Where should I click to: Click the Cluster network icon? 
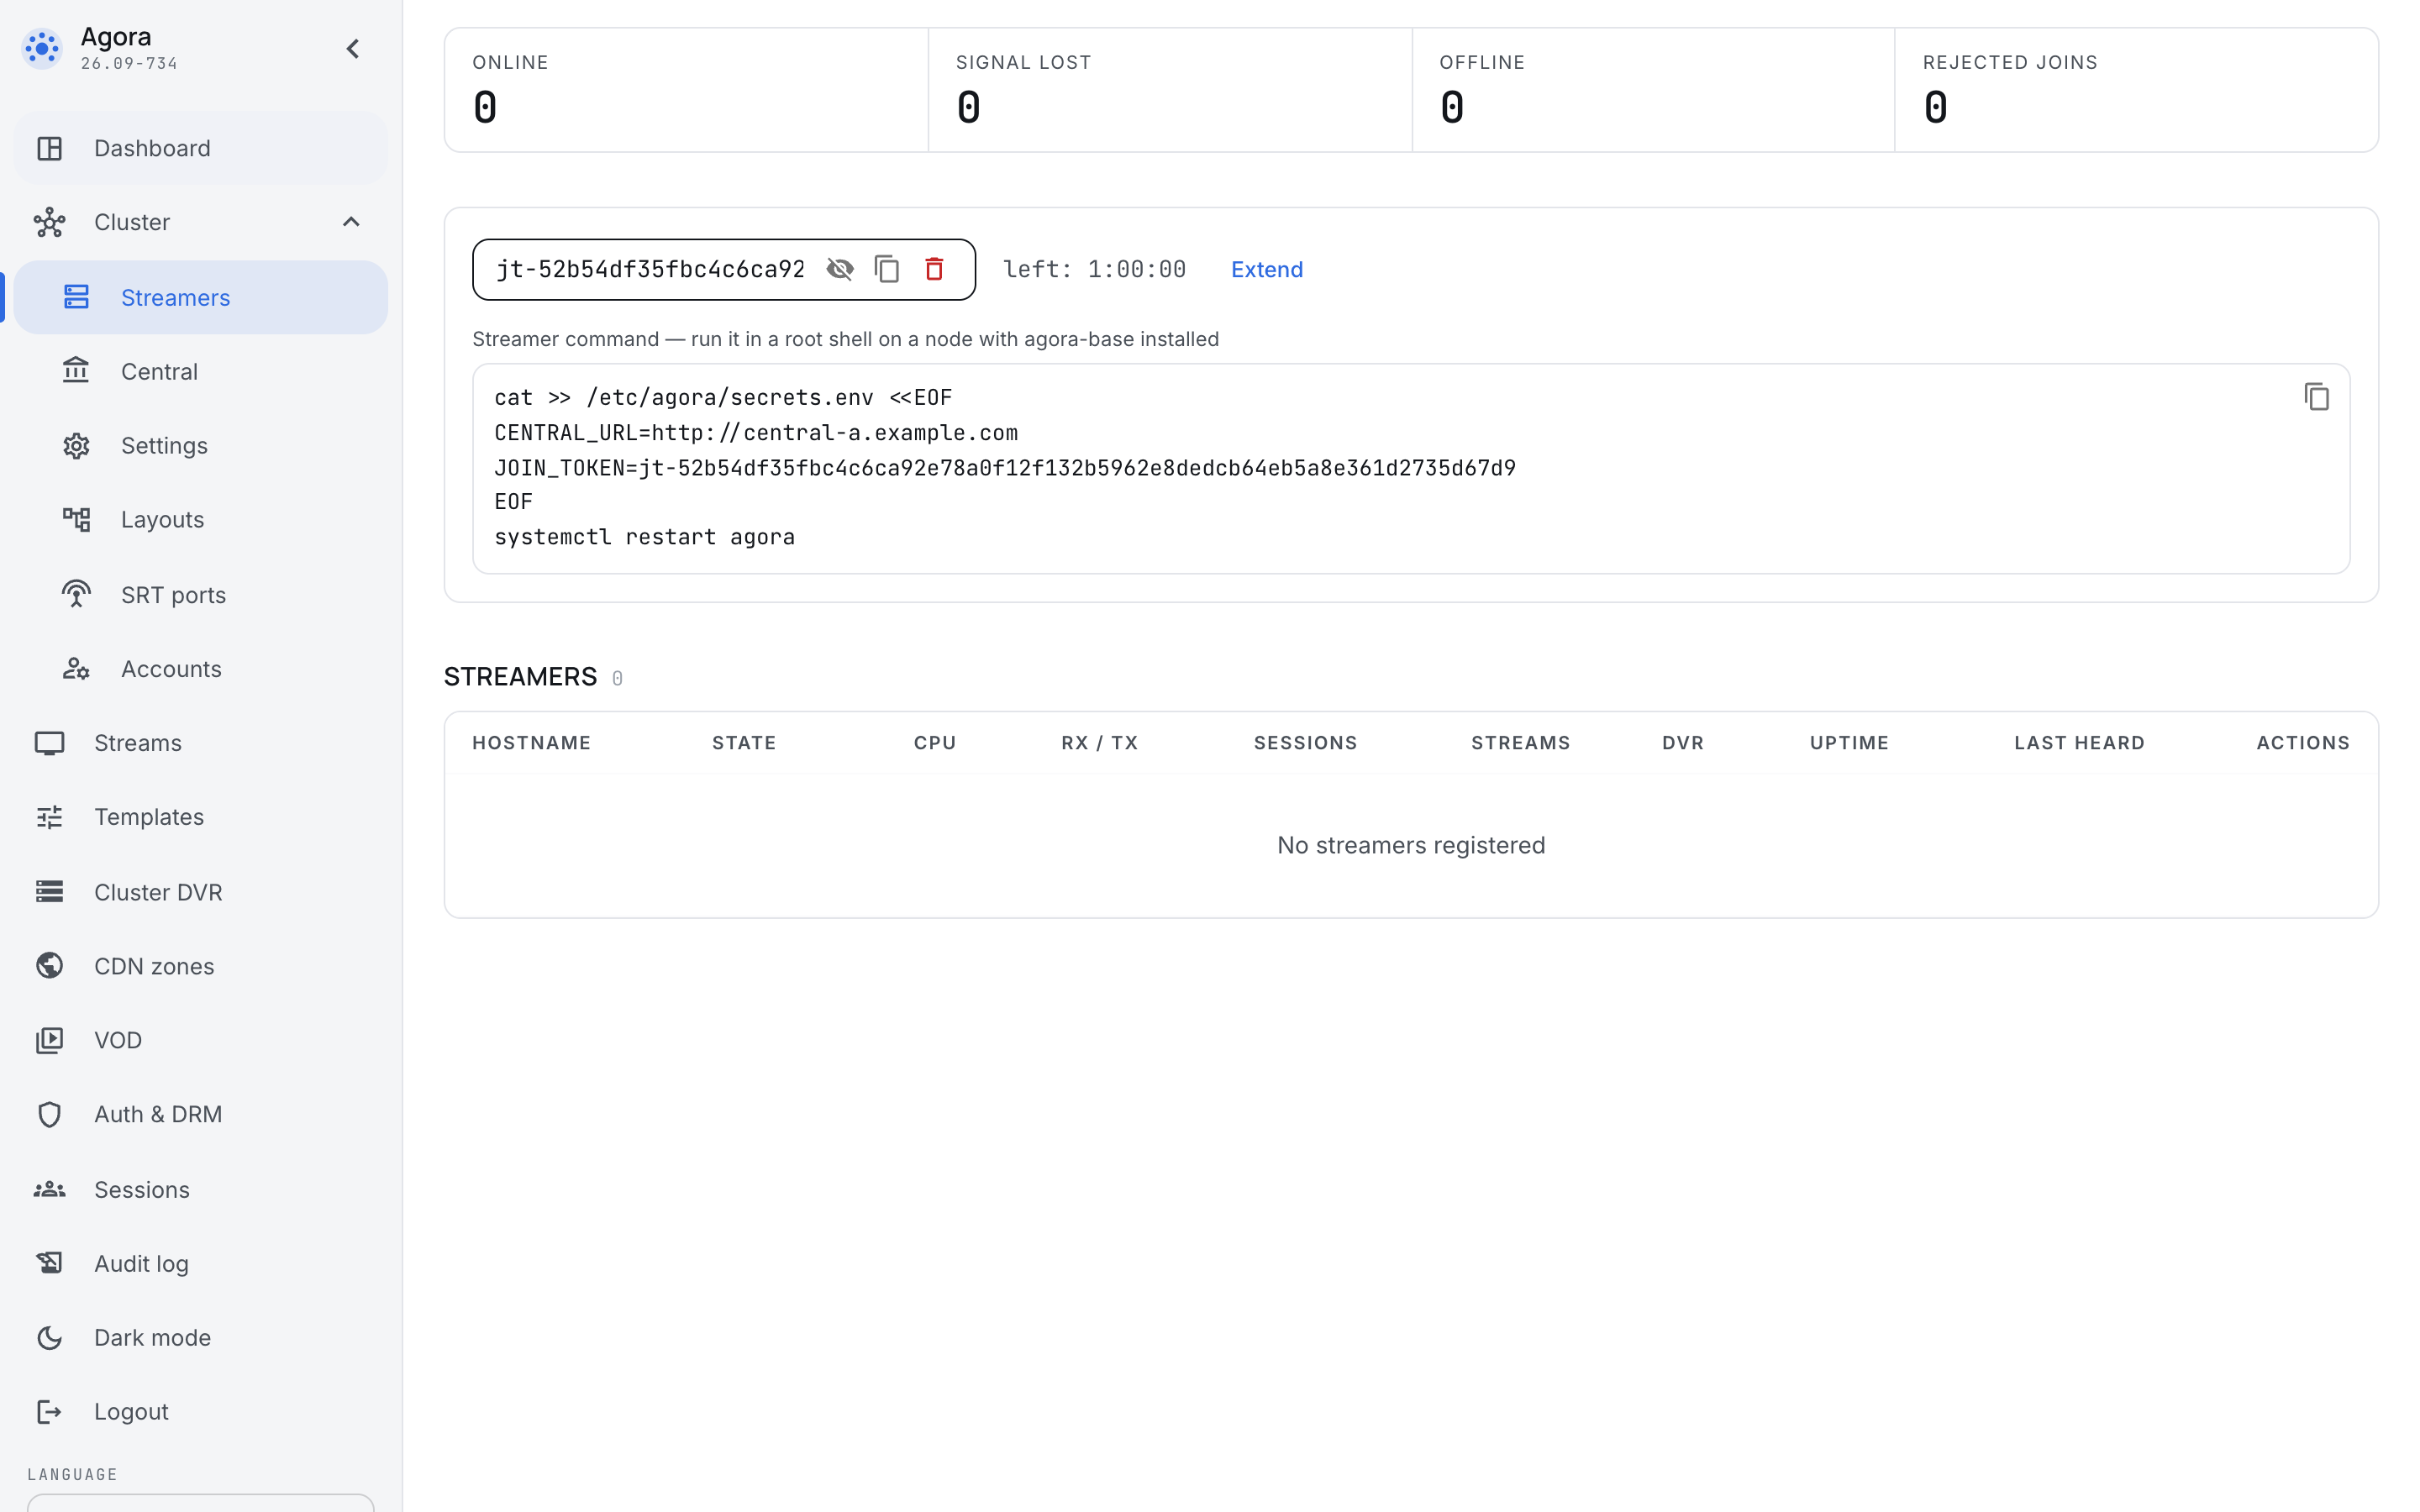[49, 222]
